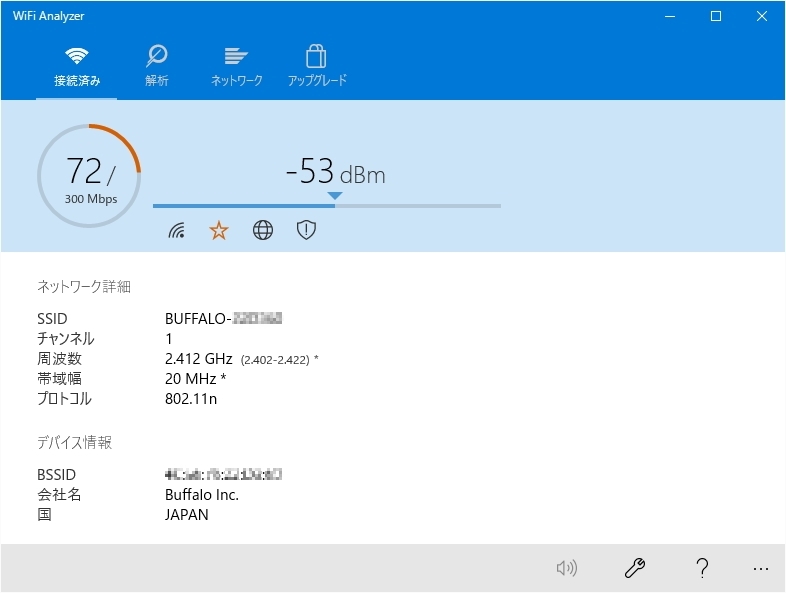Screen dimensions: 786x593
Task: Select the 802.11n protocol value
Action: (191, 399)
